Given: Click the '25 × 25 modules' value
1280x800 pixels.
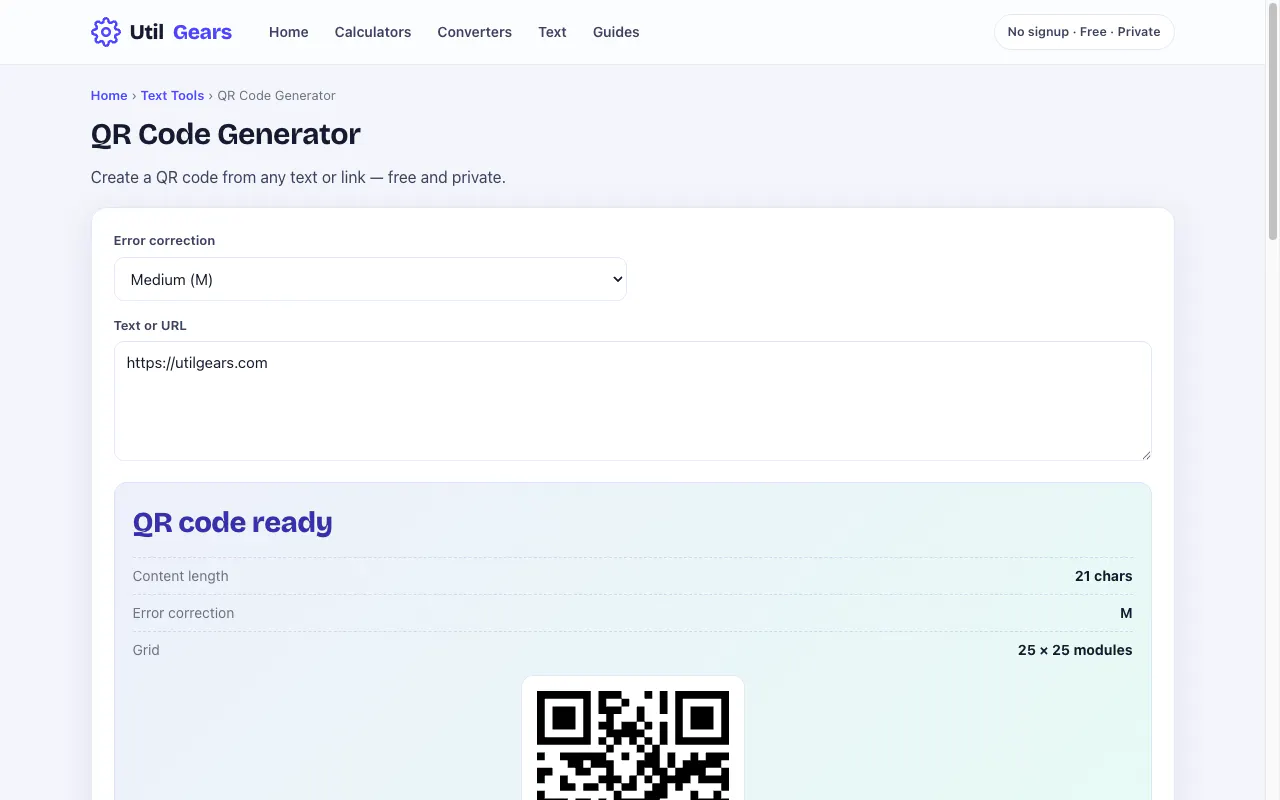Looking at the screenshot, I should 1075,650.
